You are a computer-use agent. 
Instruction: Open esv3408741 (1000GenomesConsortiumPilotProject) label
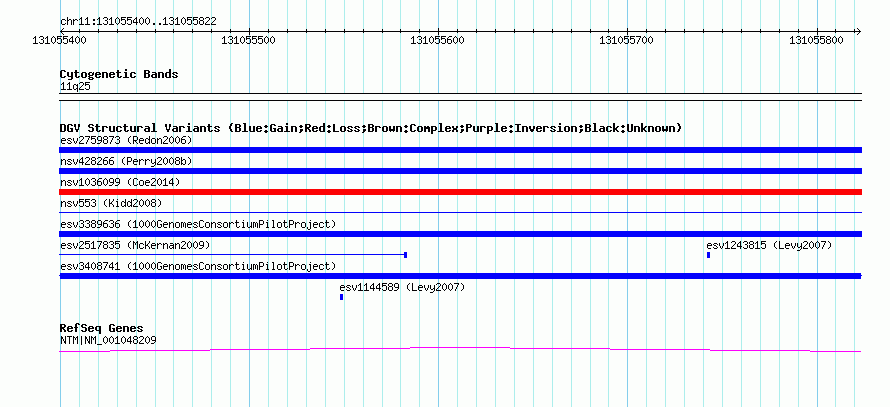coord(198,266)
